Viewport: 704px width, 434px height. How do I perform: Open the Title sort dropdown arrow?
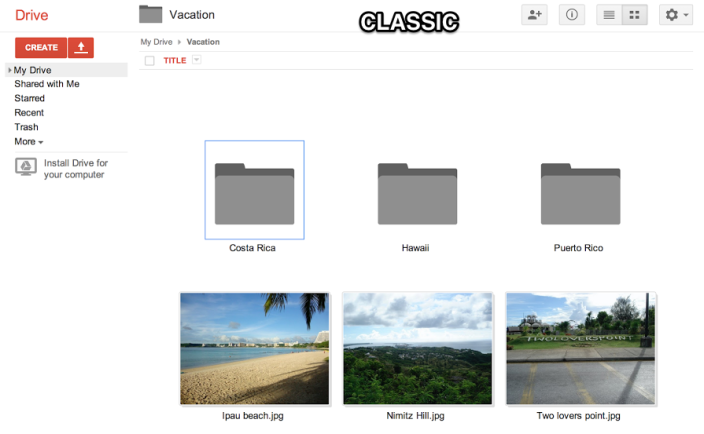coord(196,61)
